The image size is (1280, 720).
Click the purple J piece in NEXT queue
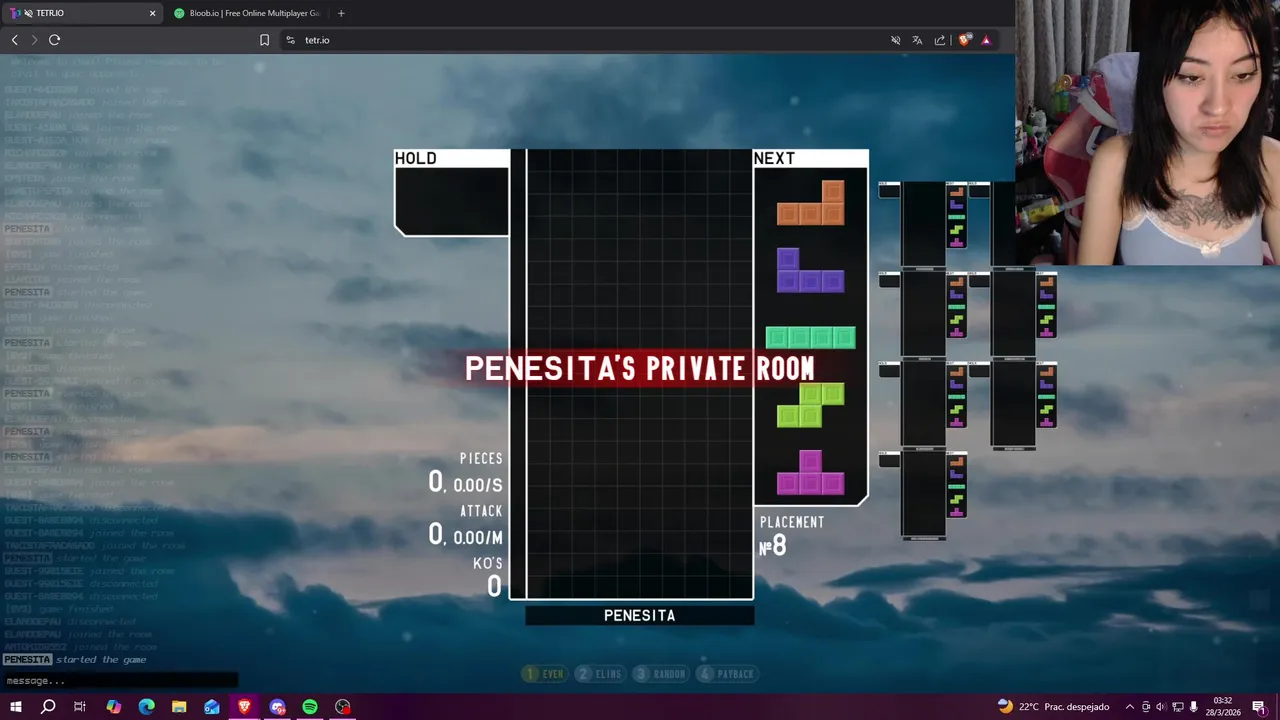coord(811,270)
